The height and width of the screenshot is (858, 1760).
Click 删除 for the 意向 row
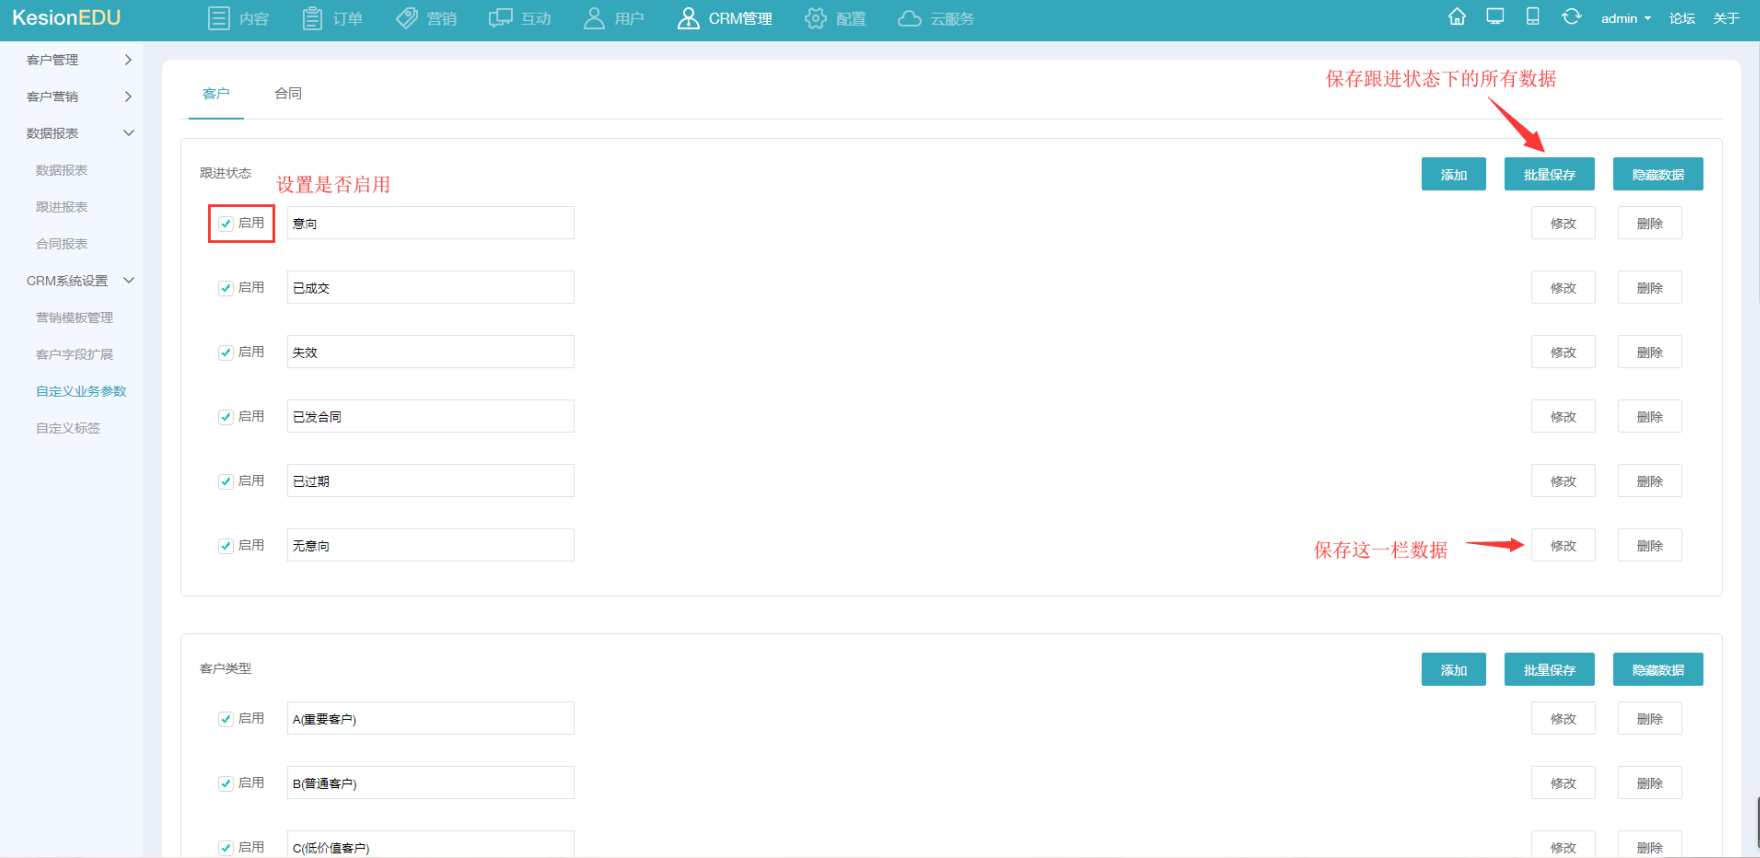click(x=1650, y=223)
